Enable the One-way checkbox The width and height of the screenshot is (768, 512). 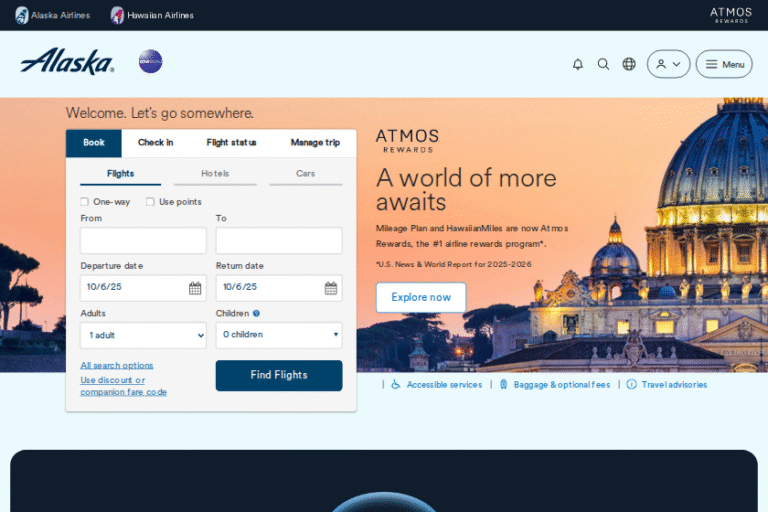pyautogui.click(x=85, y=202)
